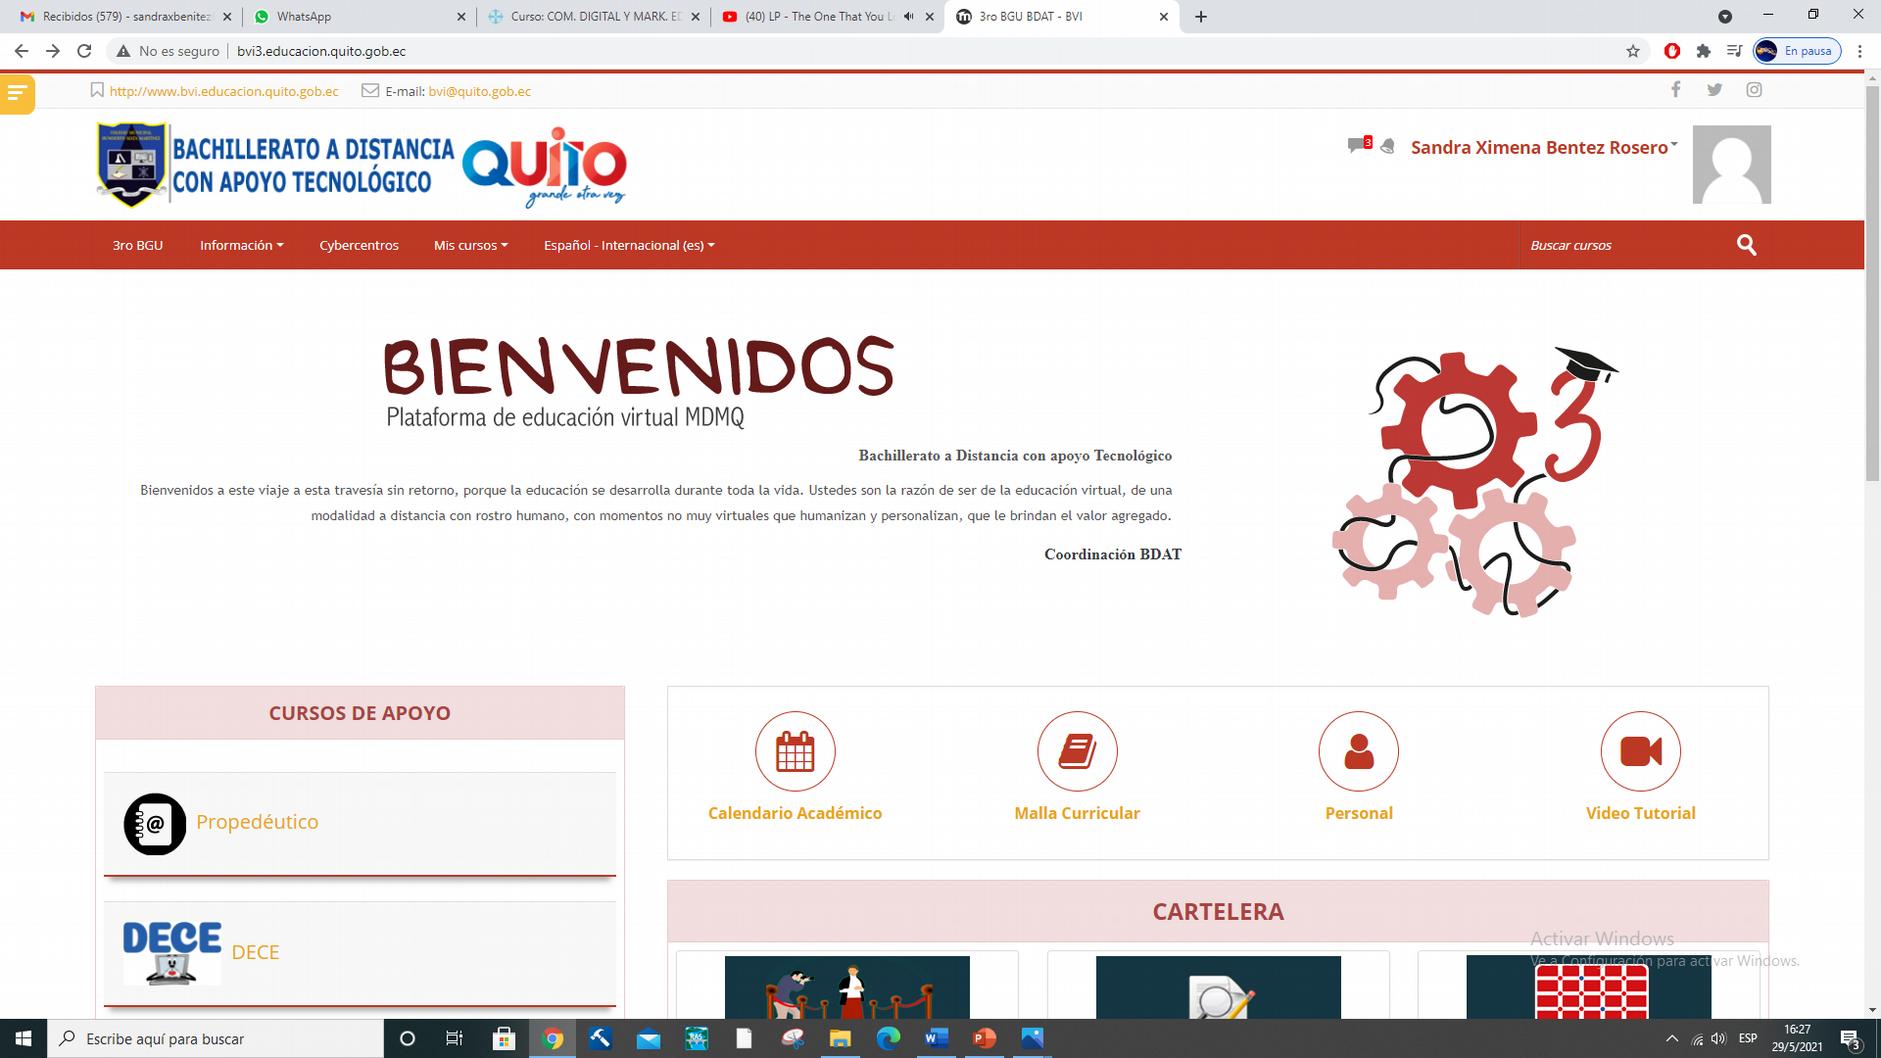Open the Malla Curricular link text

click(1077, 813)
